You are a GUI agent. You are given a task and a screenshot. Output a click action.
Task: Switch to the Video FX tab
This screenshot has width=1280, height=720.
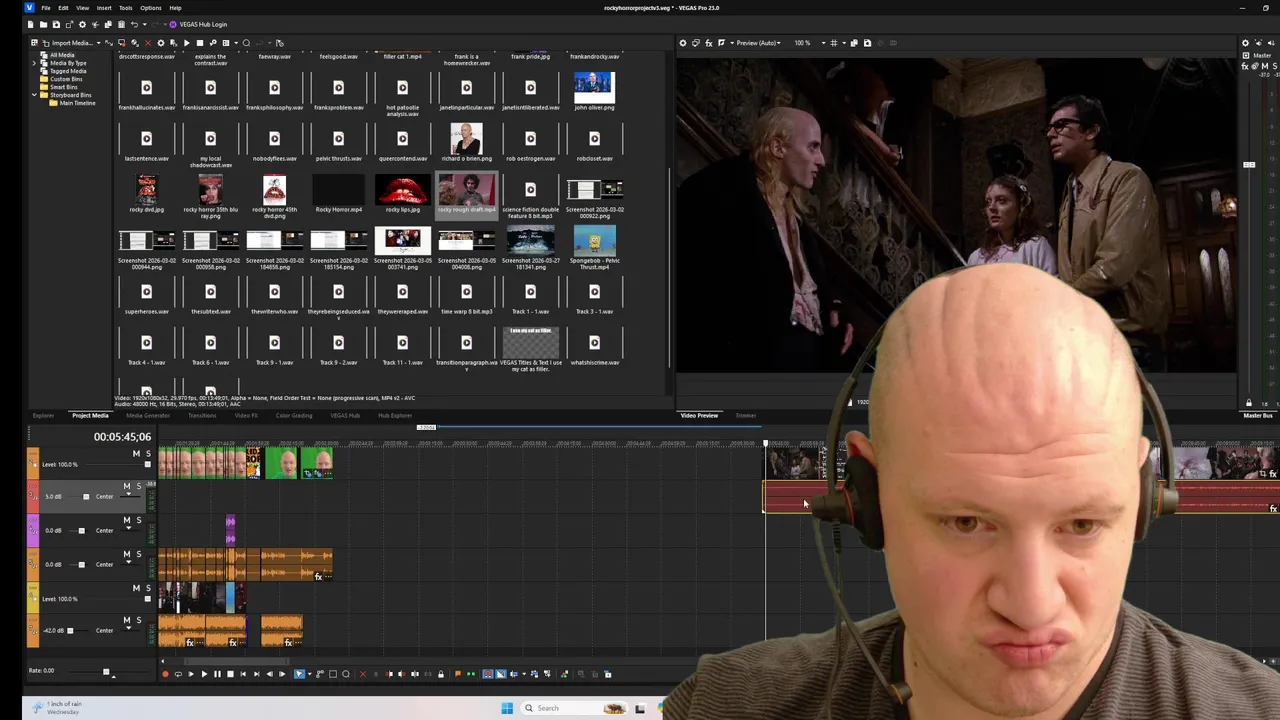click(246, 415)
